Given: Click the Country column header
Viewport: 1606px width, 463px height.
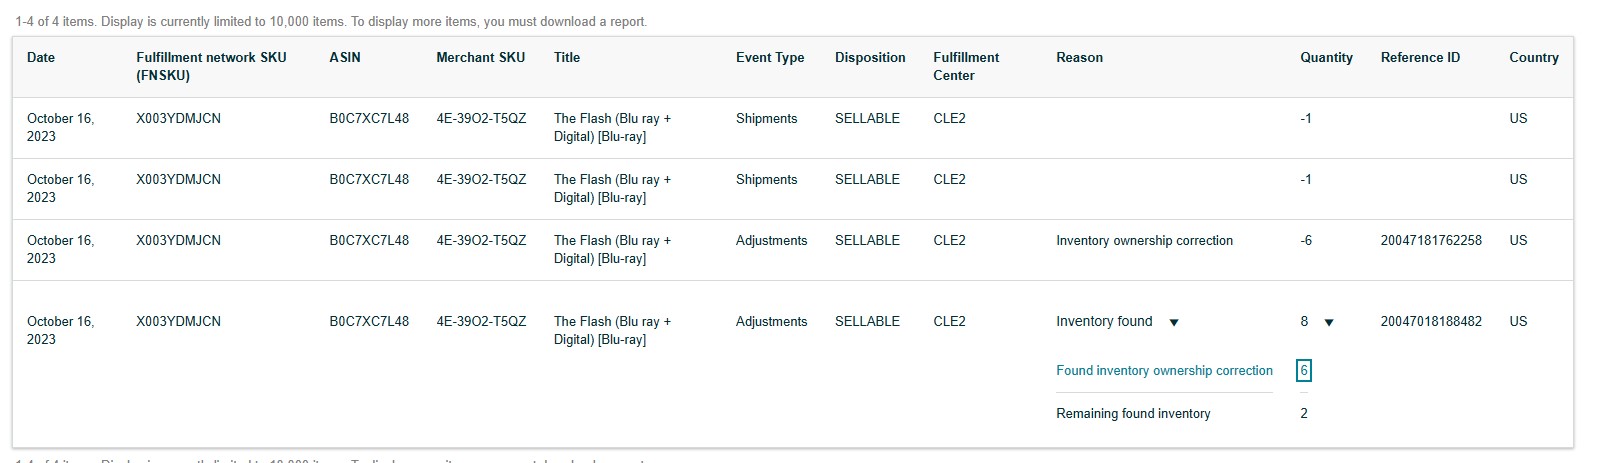Looking at the screenshot, I should (x=1534, y=57).
